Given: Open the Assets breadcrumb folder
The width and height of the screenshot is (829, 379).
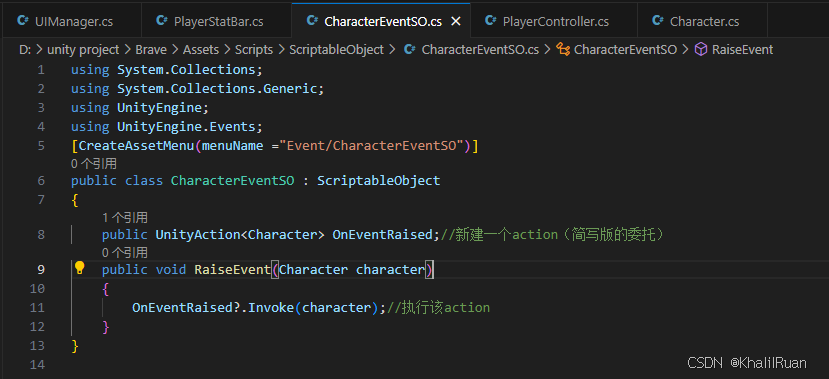Looking at the screenshot, I should point(200,50).
